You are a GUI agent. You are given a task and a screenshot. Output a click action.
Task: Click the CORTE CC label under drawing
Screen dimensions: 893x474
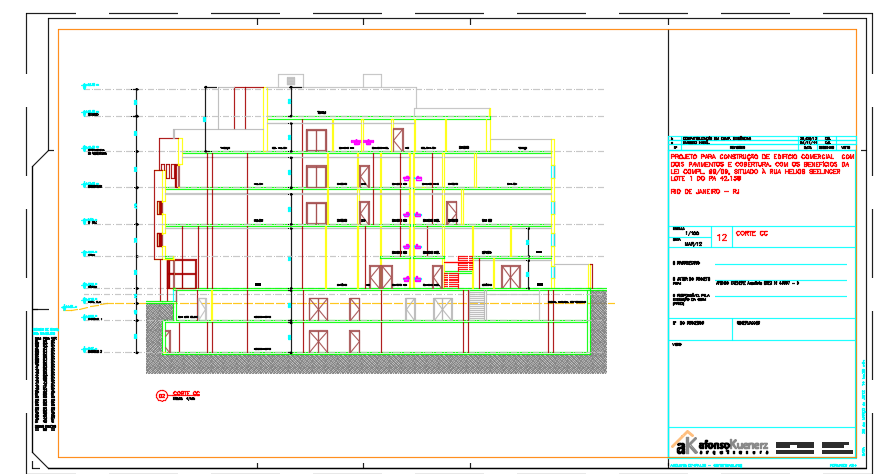point(187,392)
